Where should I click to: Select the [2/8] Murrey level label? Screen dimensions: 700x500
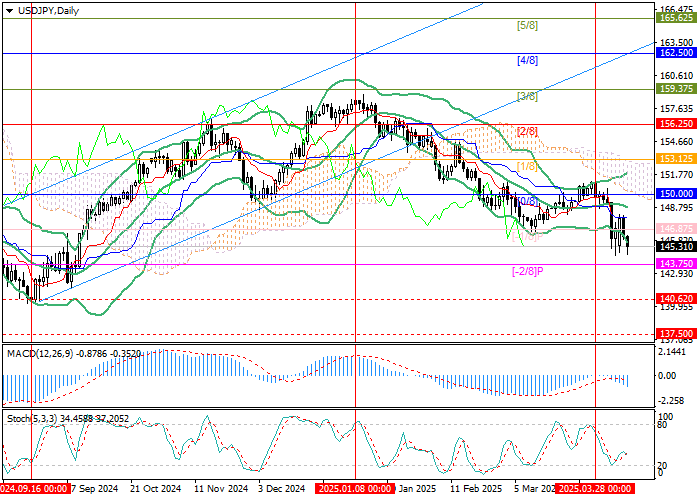tap(527, 132)
